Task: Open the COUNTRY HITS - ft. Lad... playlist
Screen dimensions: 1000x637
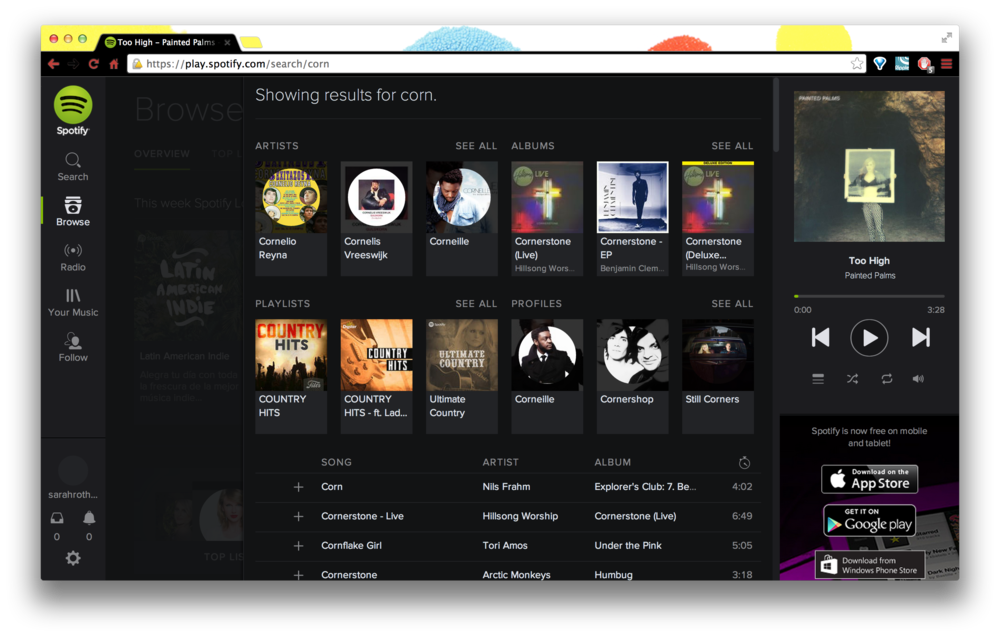Action: pos(376,376)
